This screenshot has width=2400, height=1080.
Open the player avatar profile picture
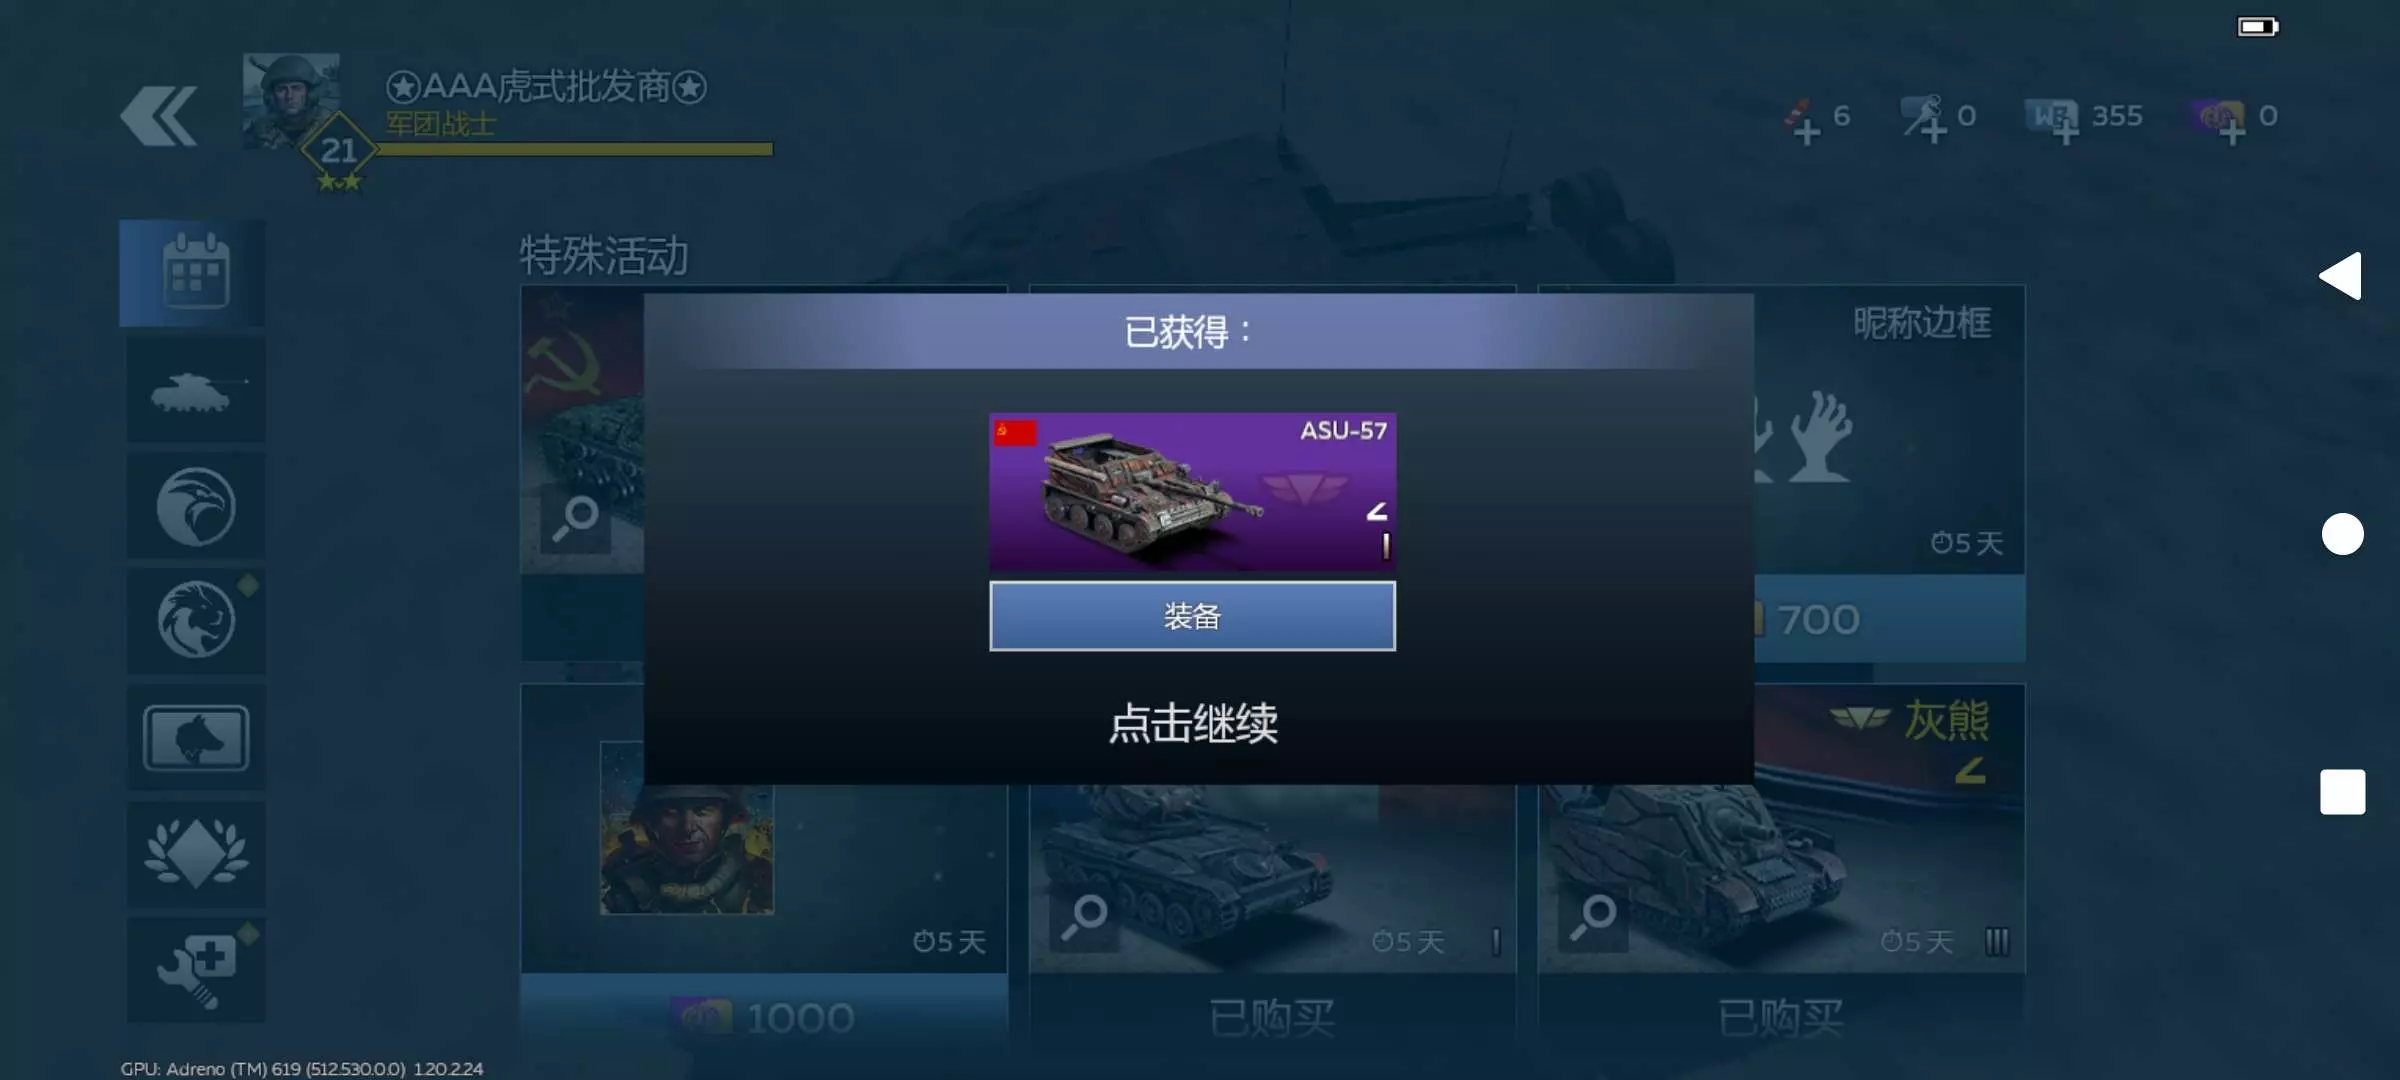(x=291, y=100)
